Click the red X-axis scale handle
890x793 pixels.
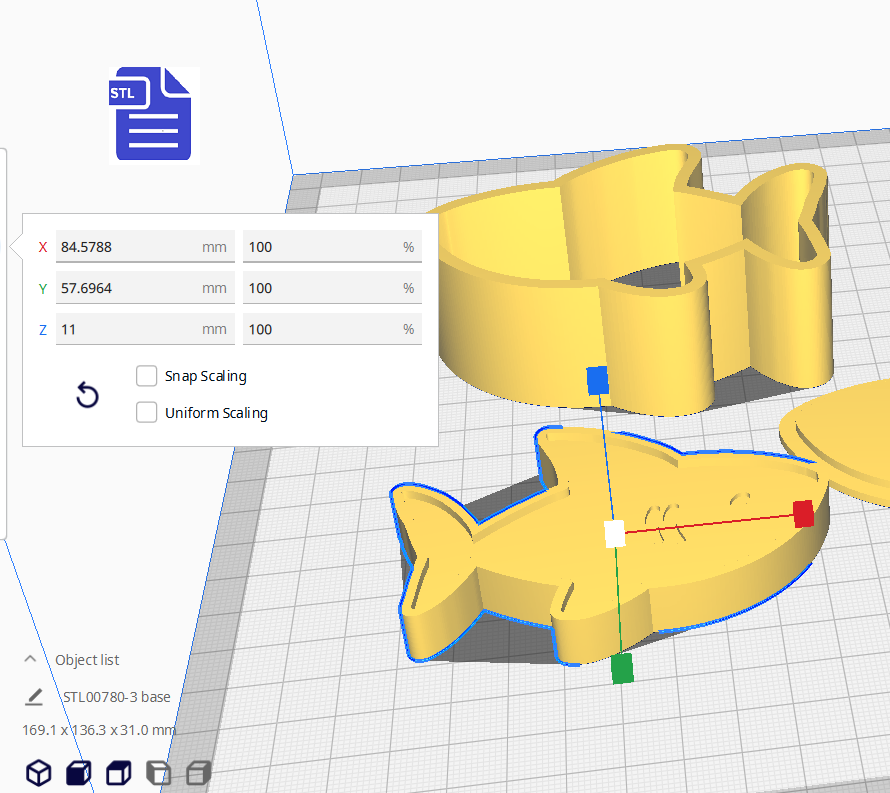coord(803,514)
